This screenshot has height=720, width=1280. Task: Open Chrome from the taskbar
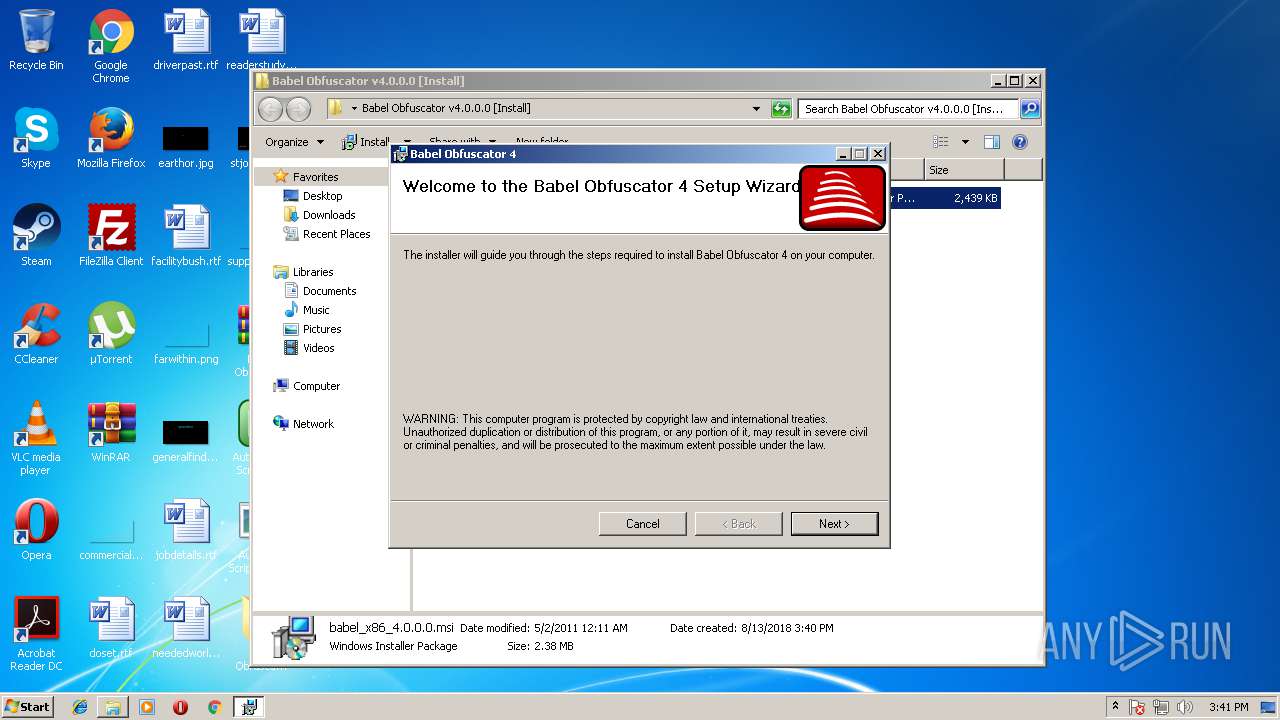click(x=214, y=707)
